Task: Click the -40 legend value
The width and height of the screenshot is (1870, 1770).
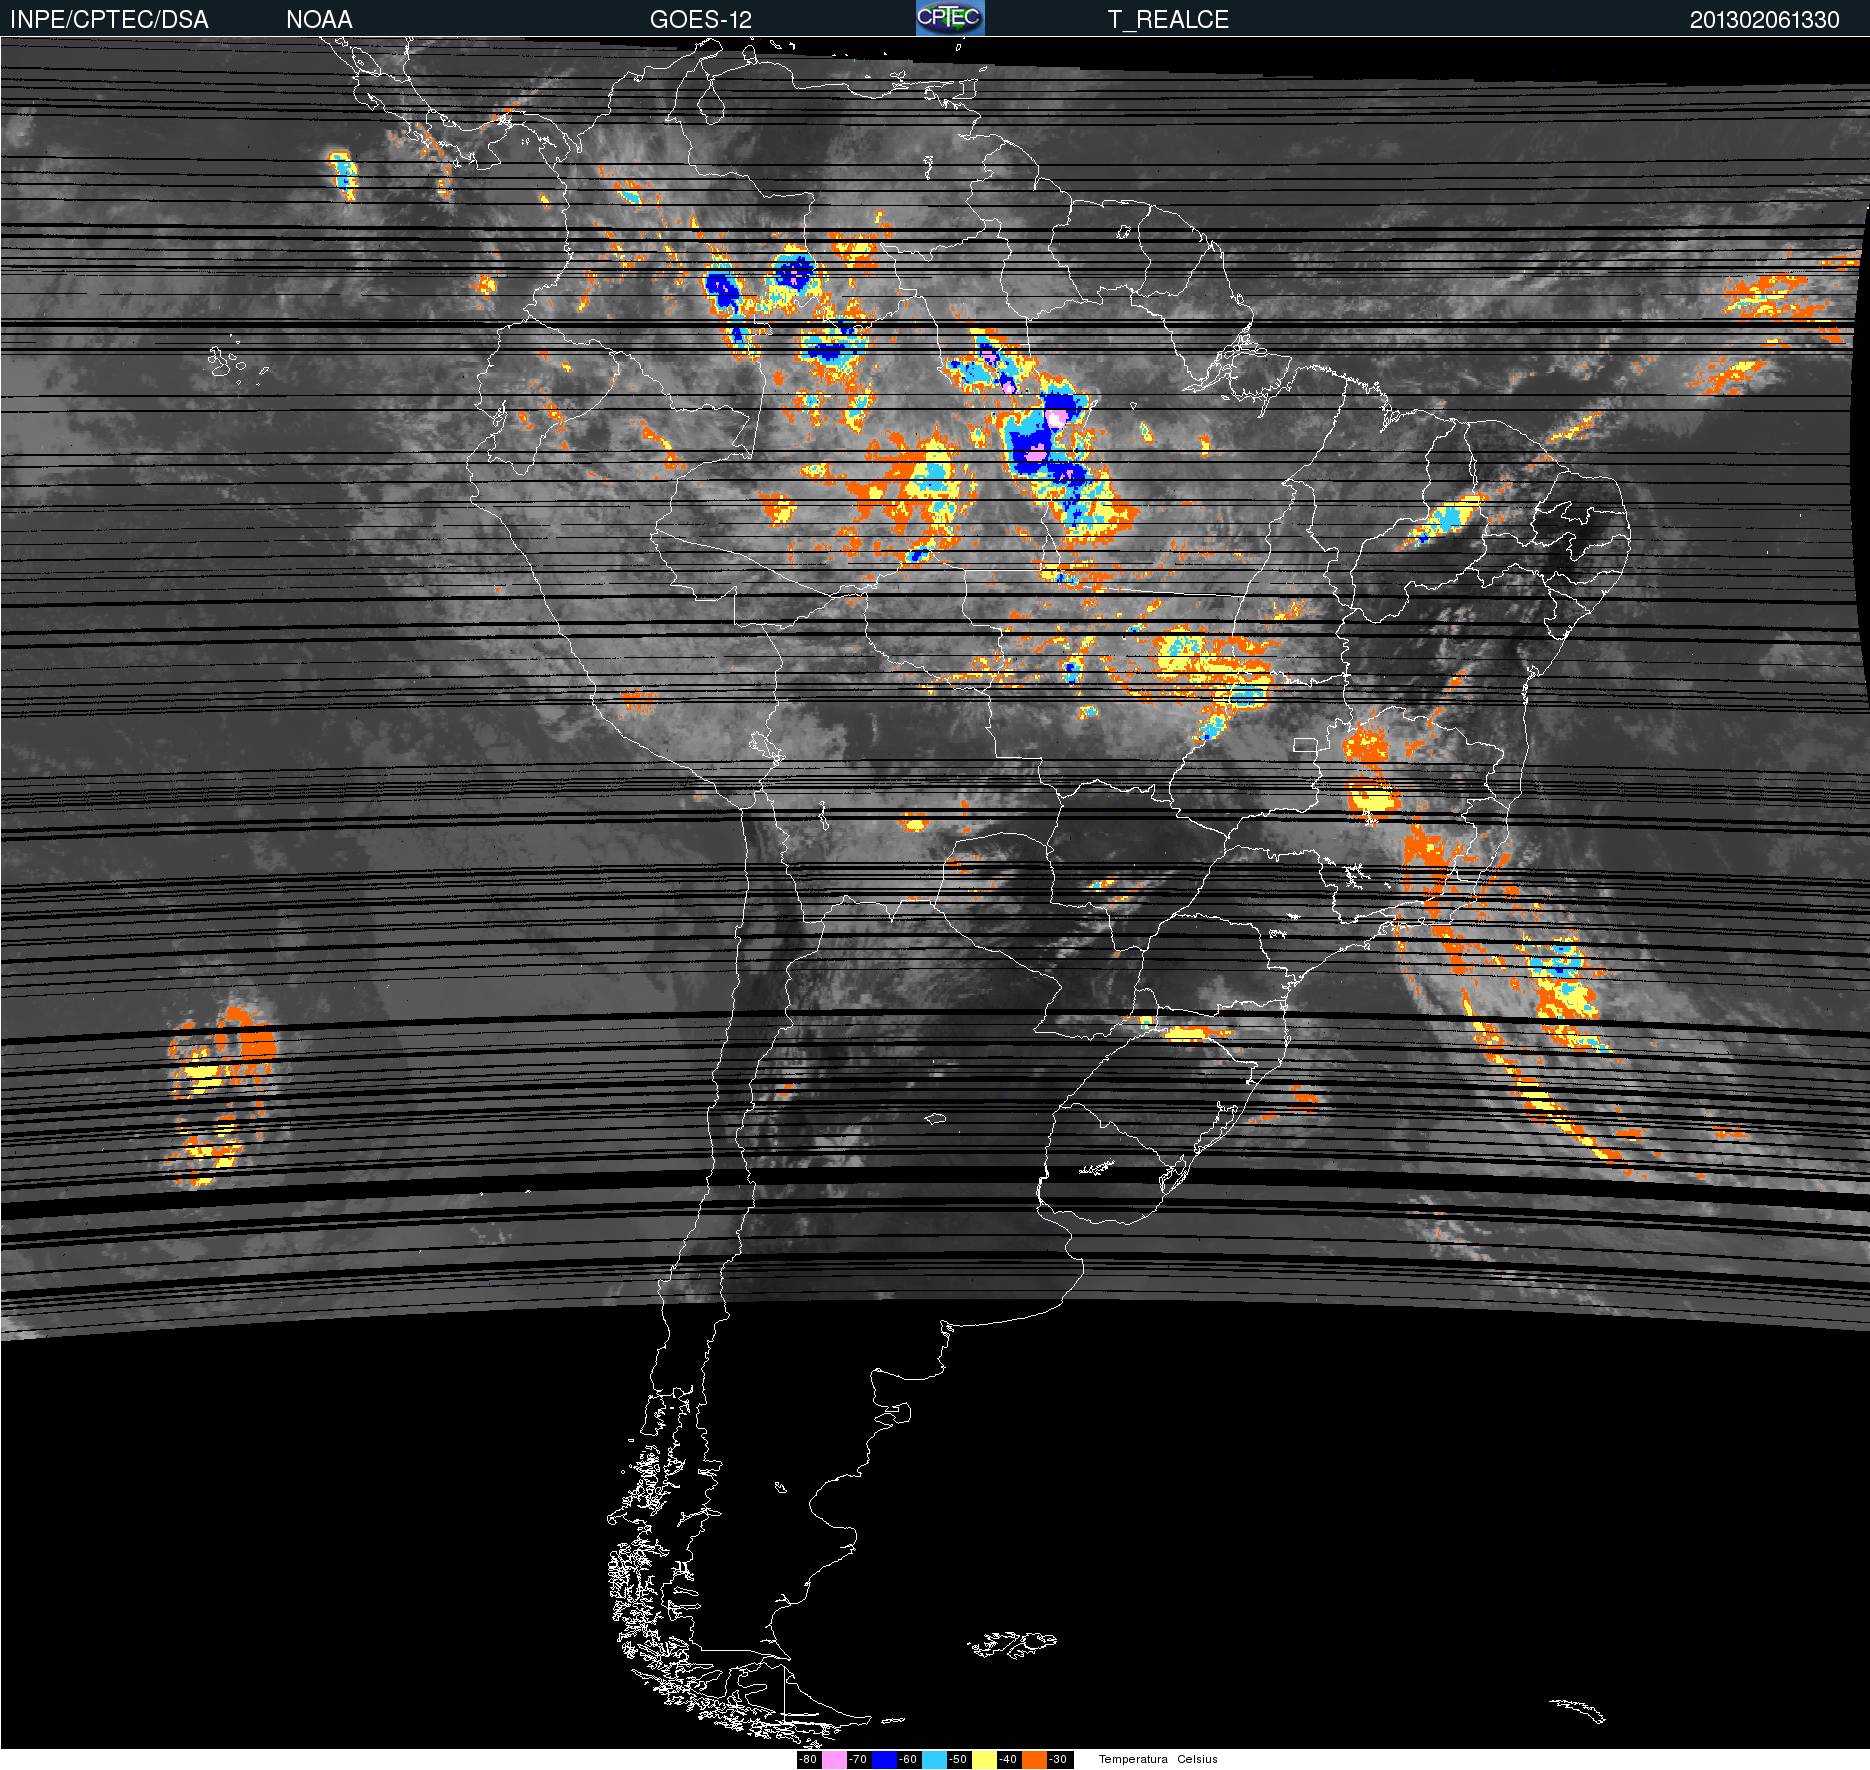Action: (1008, 1760)
